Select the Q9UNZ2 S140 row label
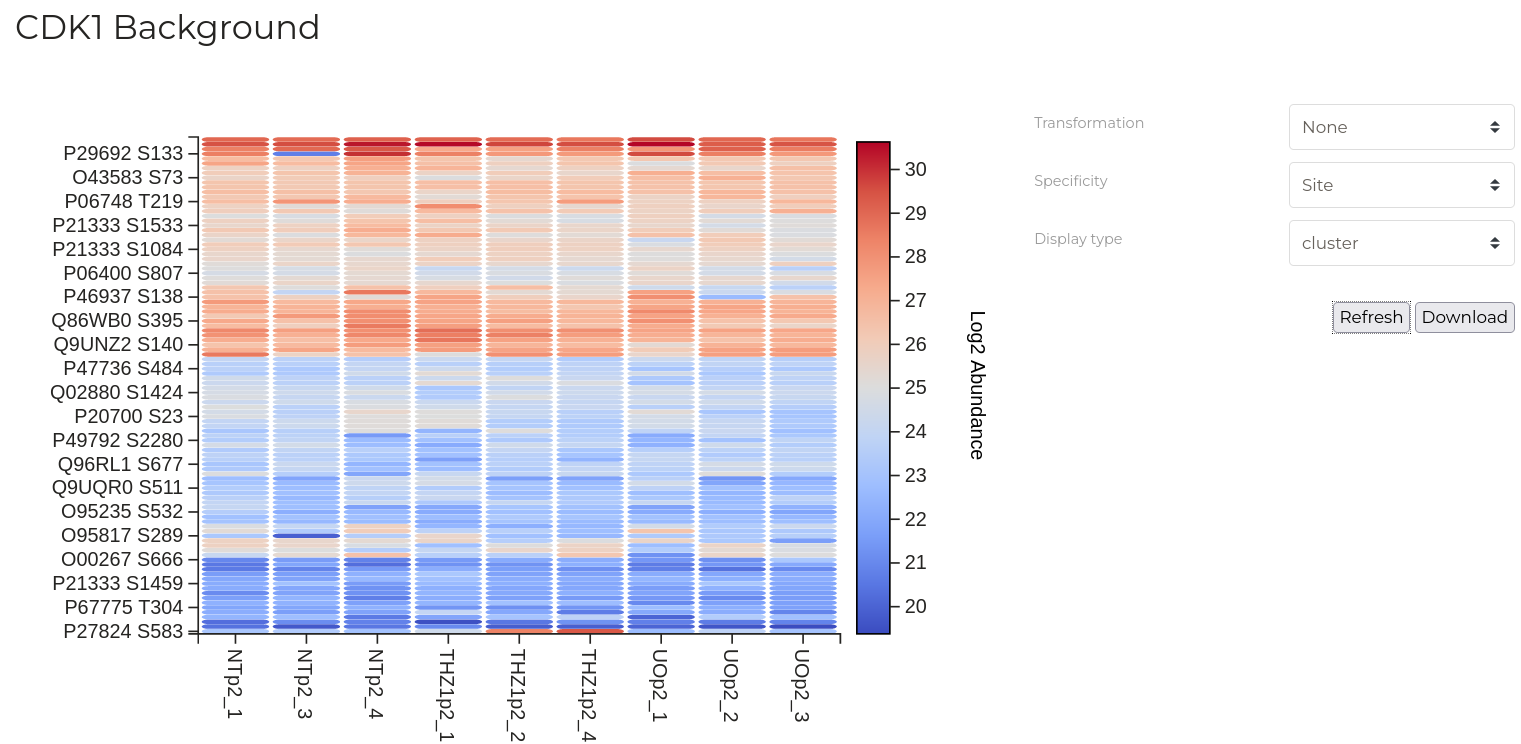Viewport: 1521px width, 744px height. click(118, 345)
